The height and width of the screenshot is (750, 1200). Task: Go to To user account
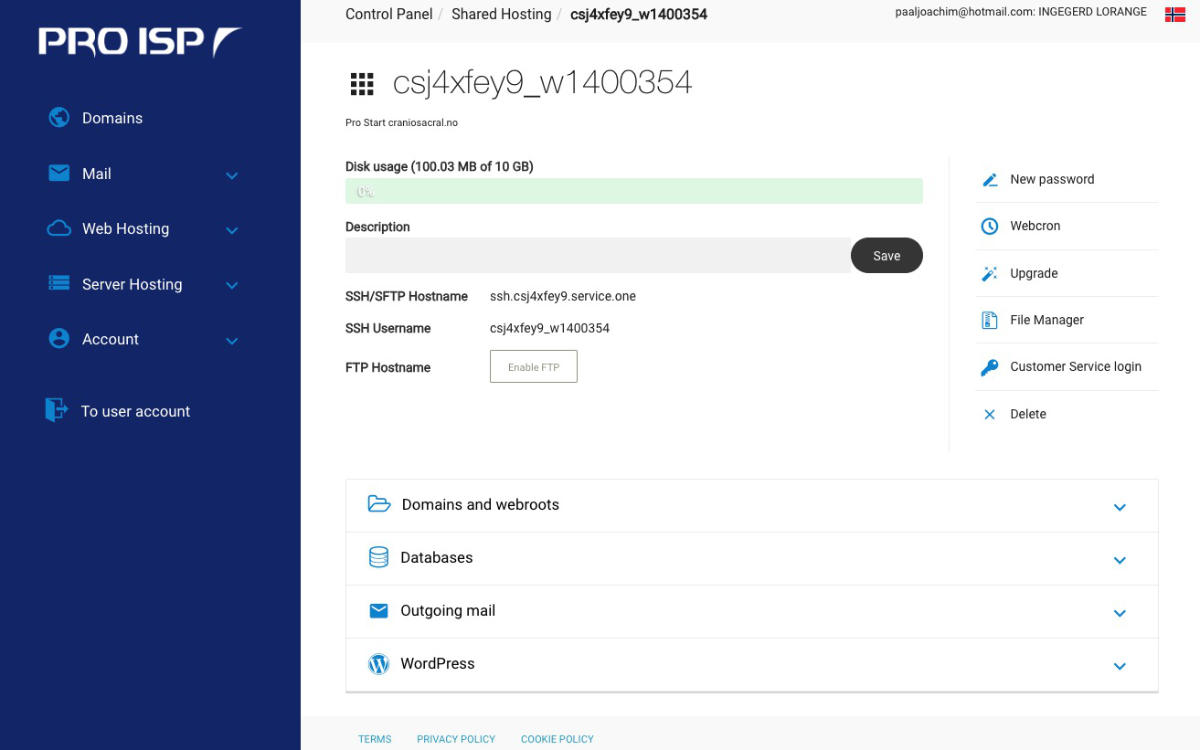pos(135,411)
